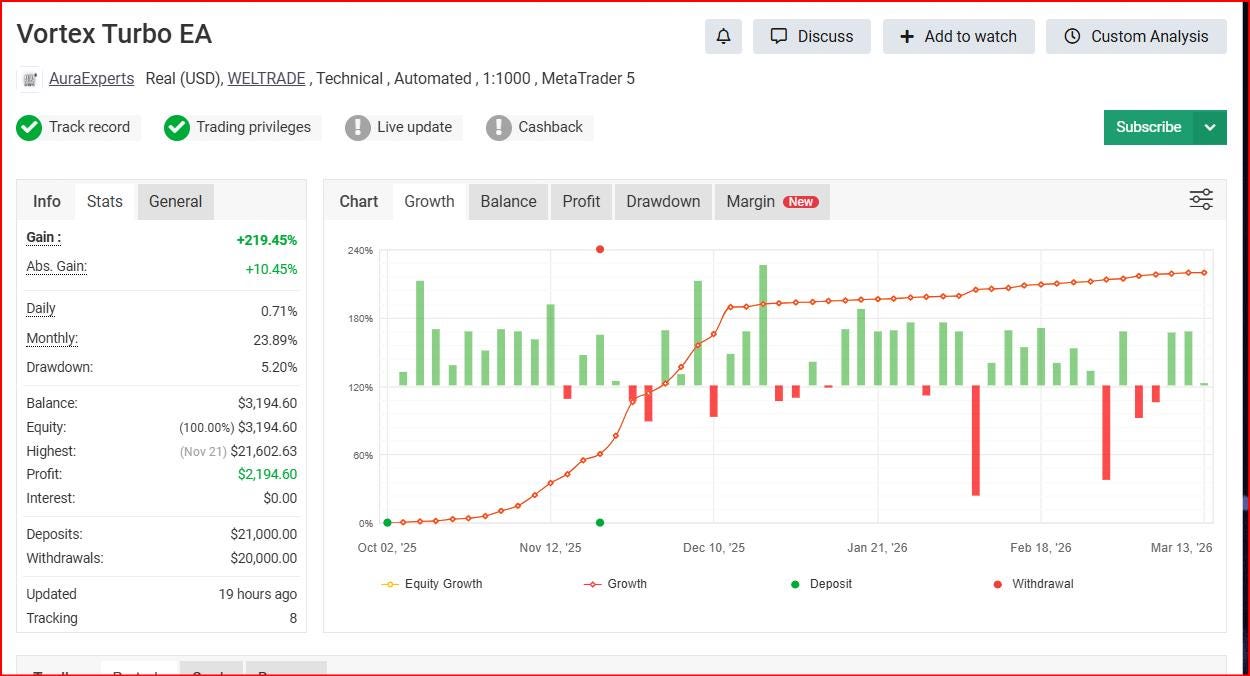This screenshot has width=1250, height=676.
Task: Click the $20,000.00 withdrawals value
Action: 263,558
